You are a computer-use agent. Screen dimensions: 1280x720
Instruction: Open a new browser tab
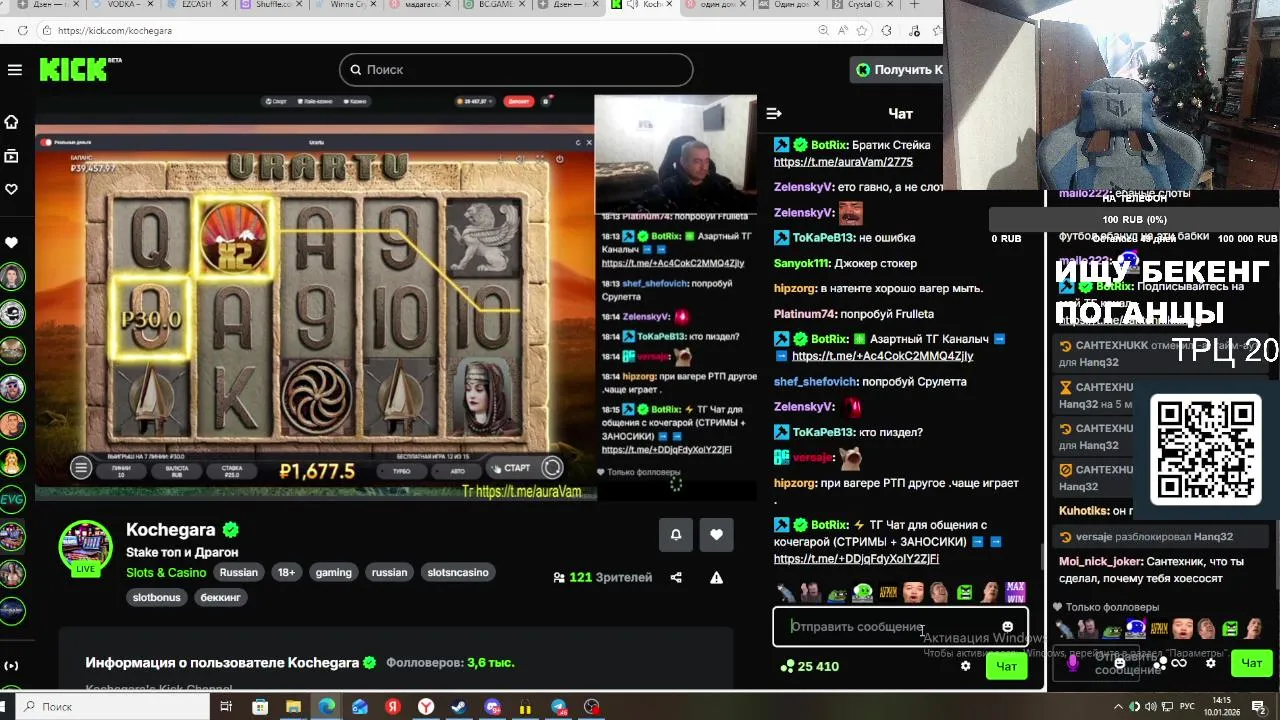click(x=914, y=5)
